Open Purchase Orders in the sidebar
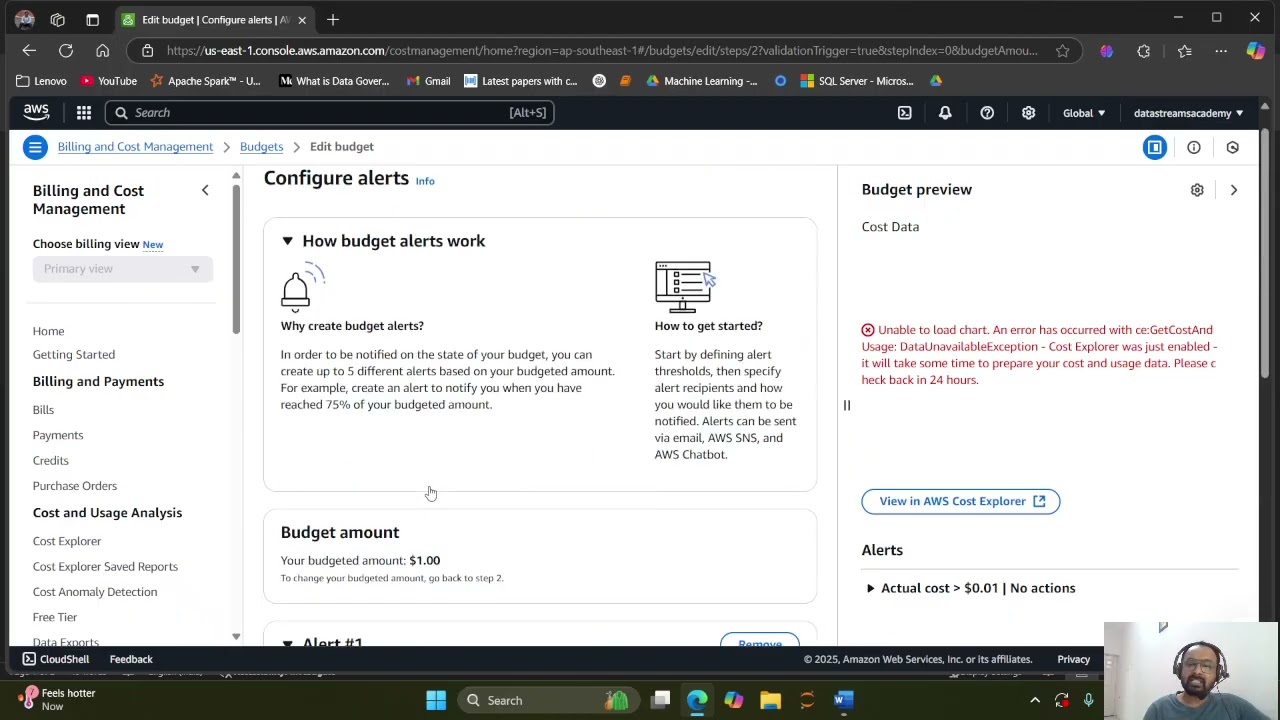 click(75, 486)
